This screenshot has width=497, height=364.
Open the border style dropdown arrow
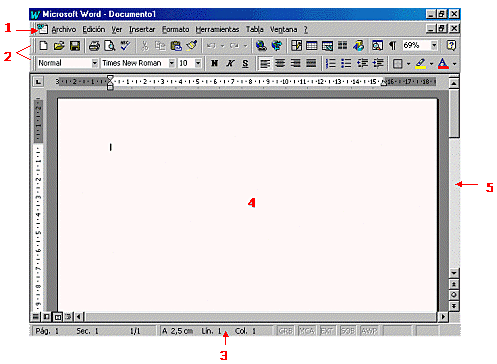pos(408,63)
